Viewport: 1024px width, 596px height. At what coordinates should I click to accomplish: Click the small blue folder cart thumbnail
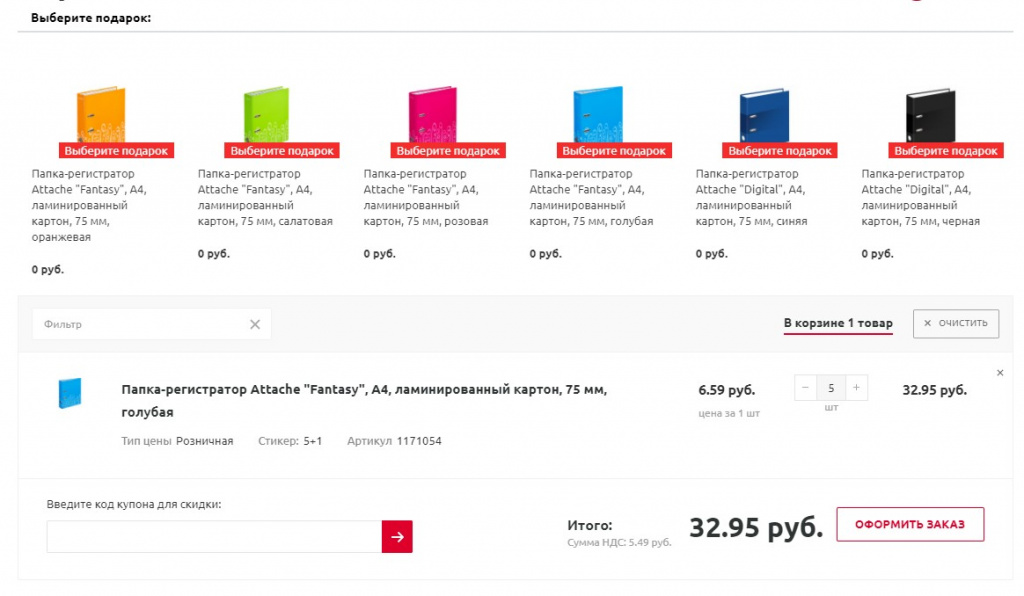point(70,393)
